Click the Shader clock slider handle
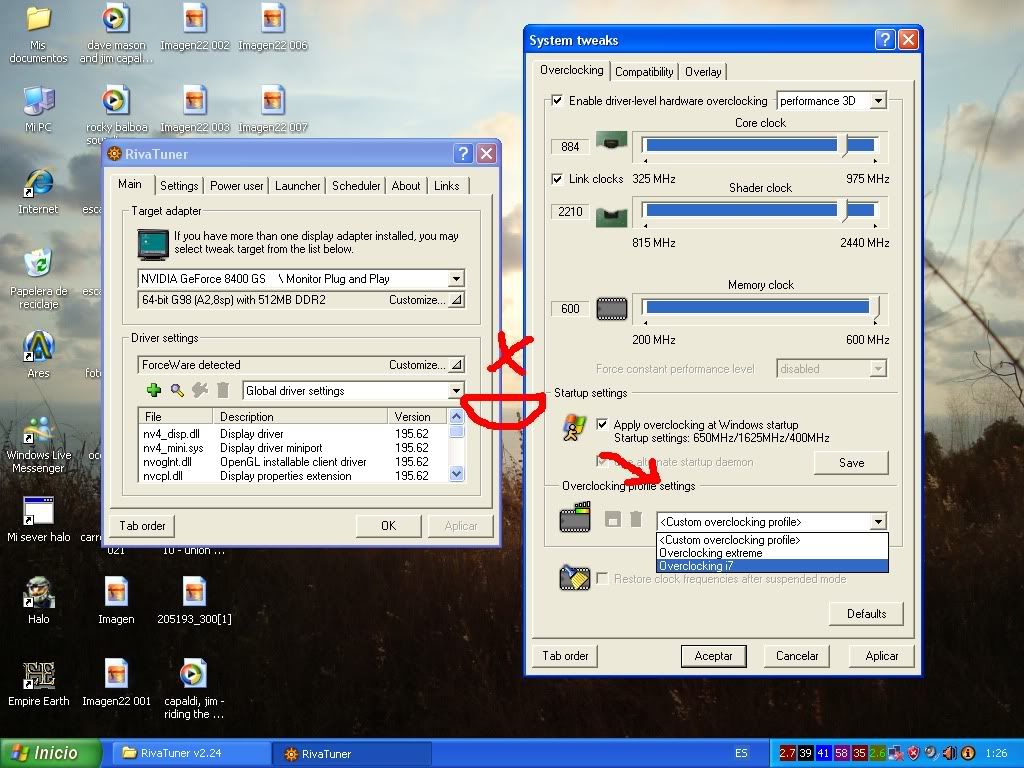Screen dimensions: 1024x768 (x=843, y=210)
